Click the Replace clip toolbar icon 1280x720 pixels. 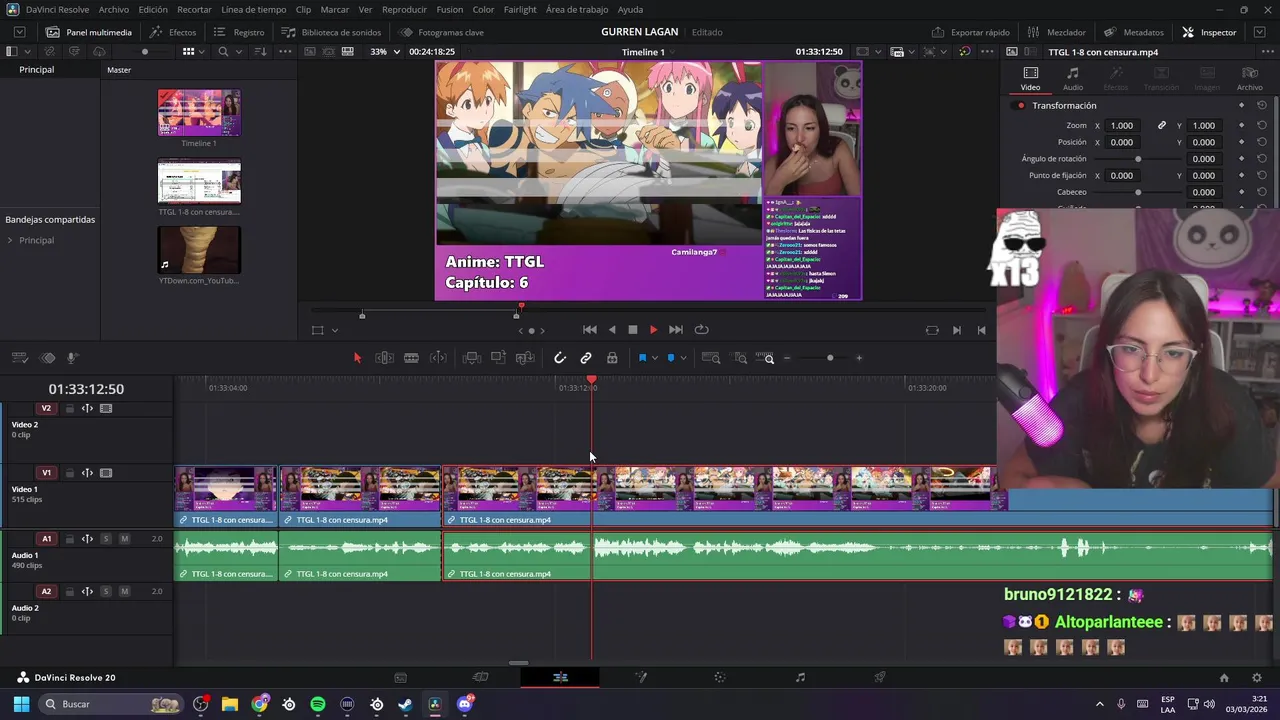pos(525,358)
